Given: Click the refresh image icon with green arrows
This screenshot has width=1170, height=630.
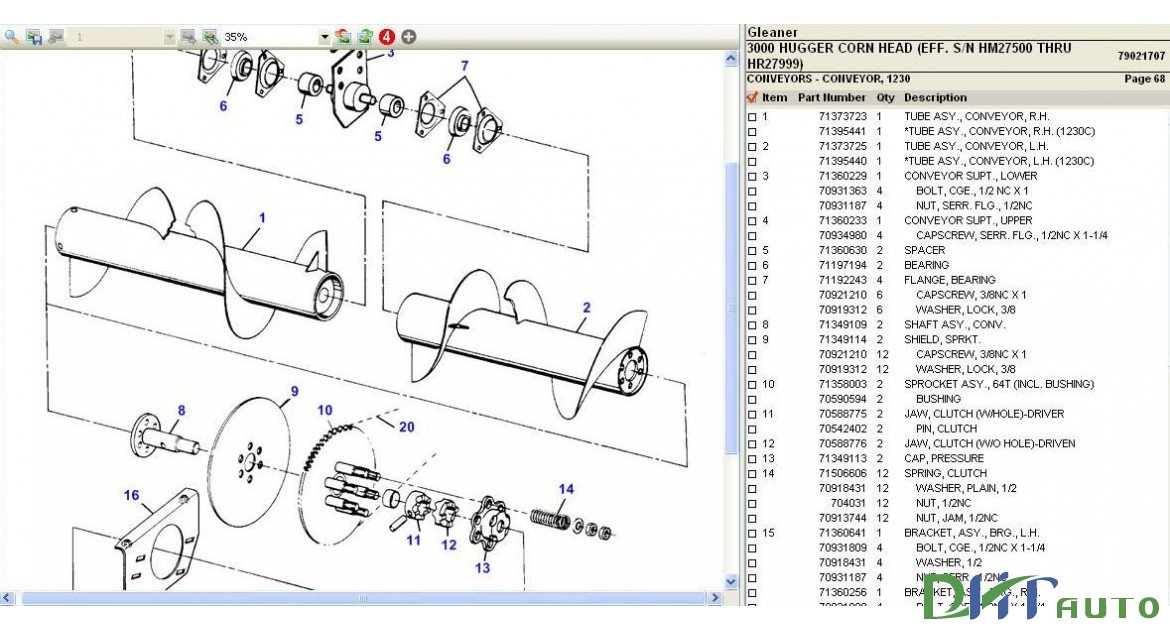Looking at the screenshot, I should [365, 36].
